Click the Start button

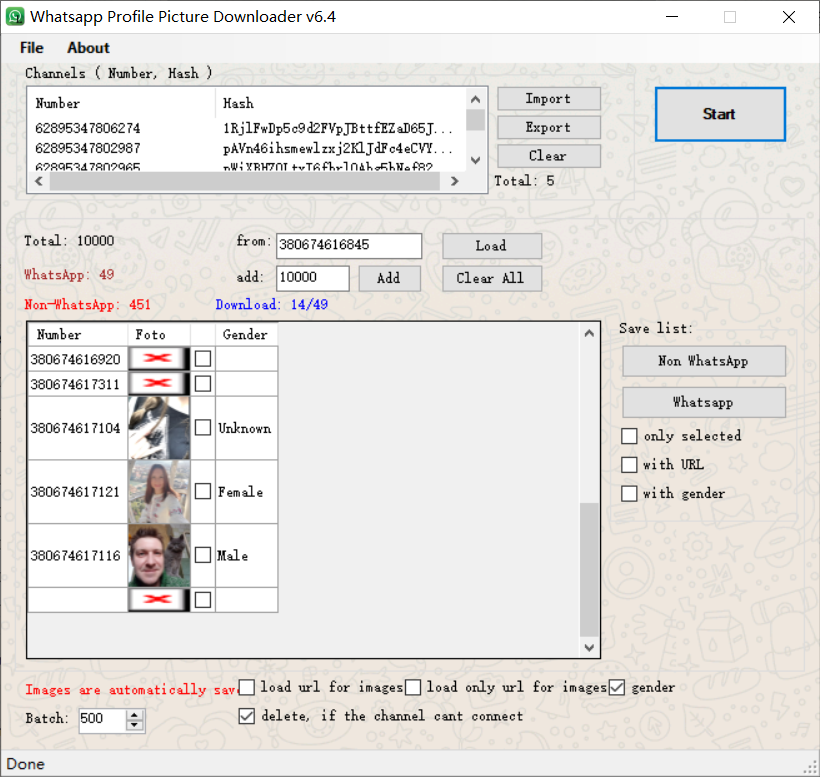(720, 114)
